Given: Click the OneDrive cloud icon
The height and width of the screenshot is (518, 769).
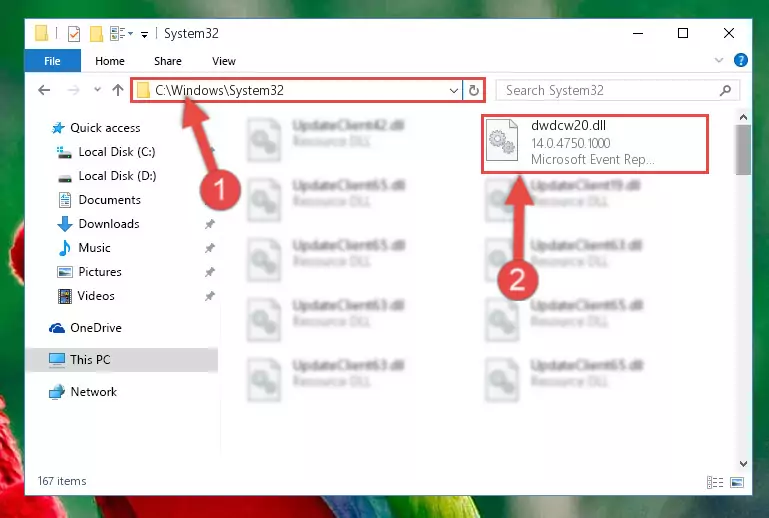Looking at the screenshot, I should pos(57,328).
